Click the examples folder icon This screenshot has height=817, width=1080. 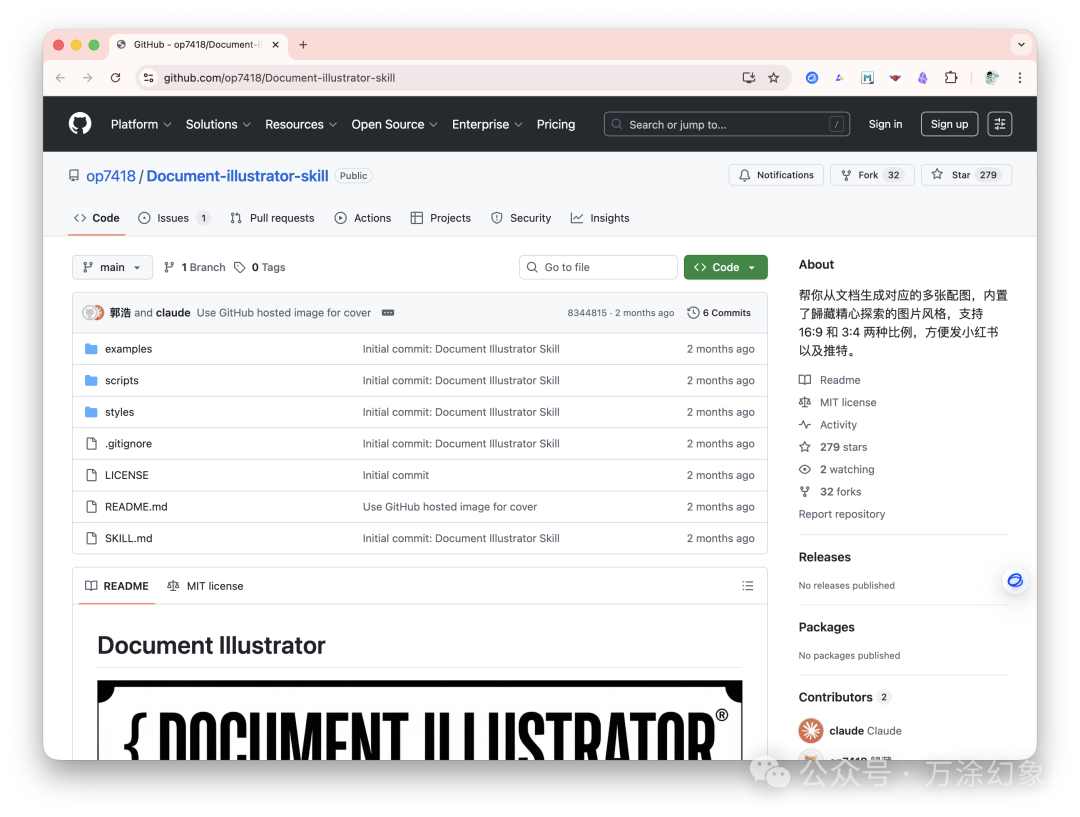[91, 348]
